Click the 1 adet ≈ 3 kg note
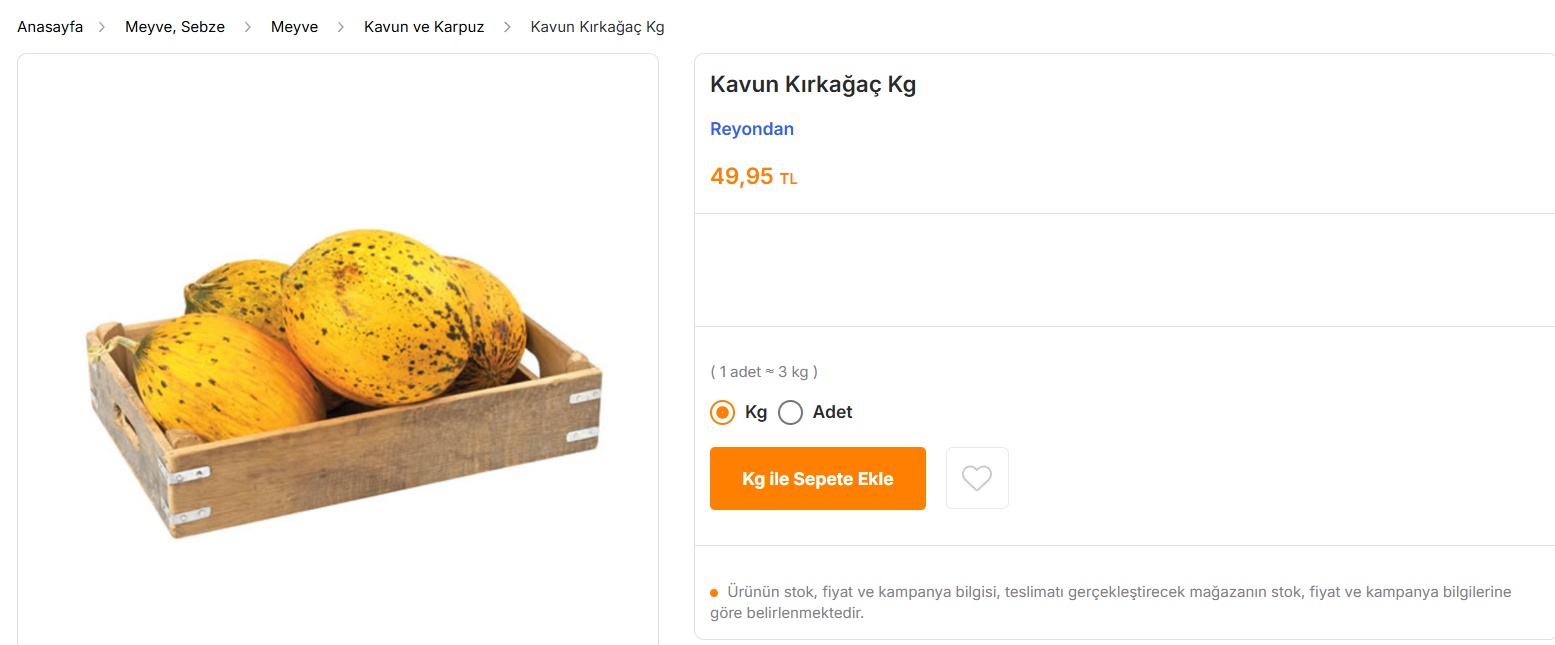 [764, 372]
